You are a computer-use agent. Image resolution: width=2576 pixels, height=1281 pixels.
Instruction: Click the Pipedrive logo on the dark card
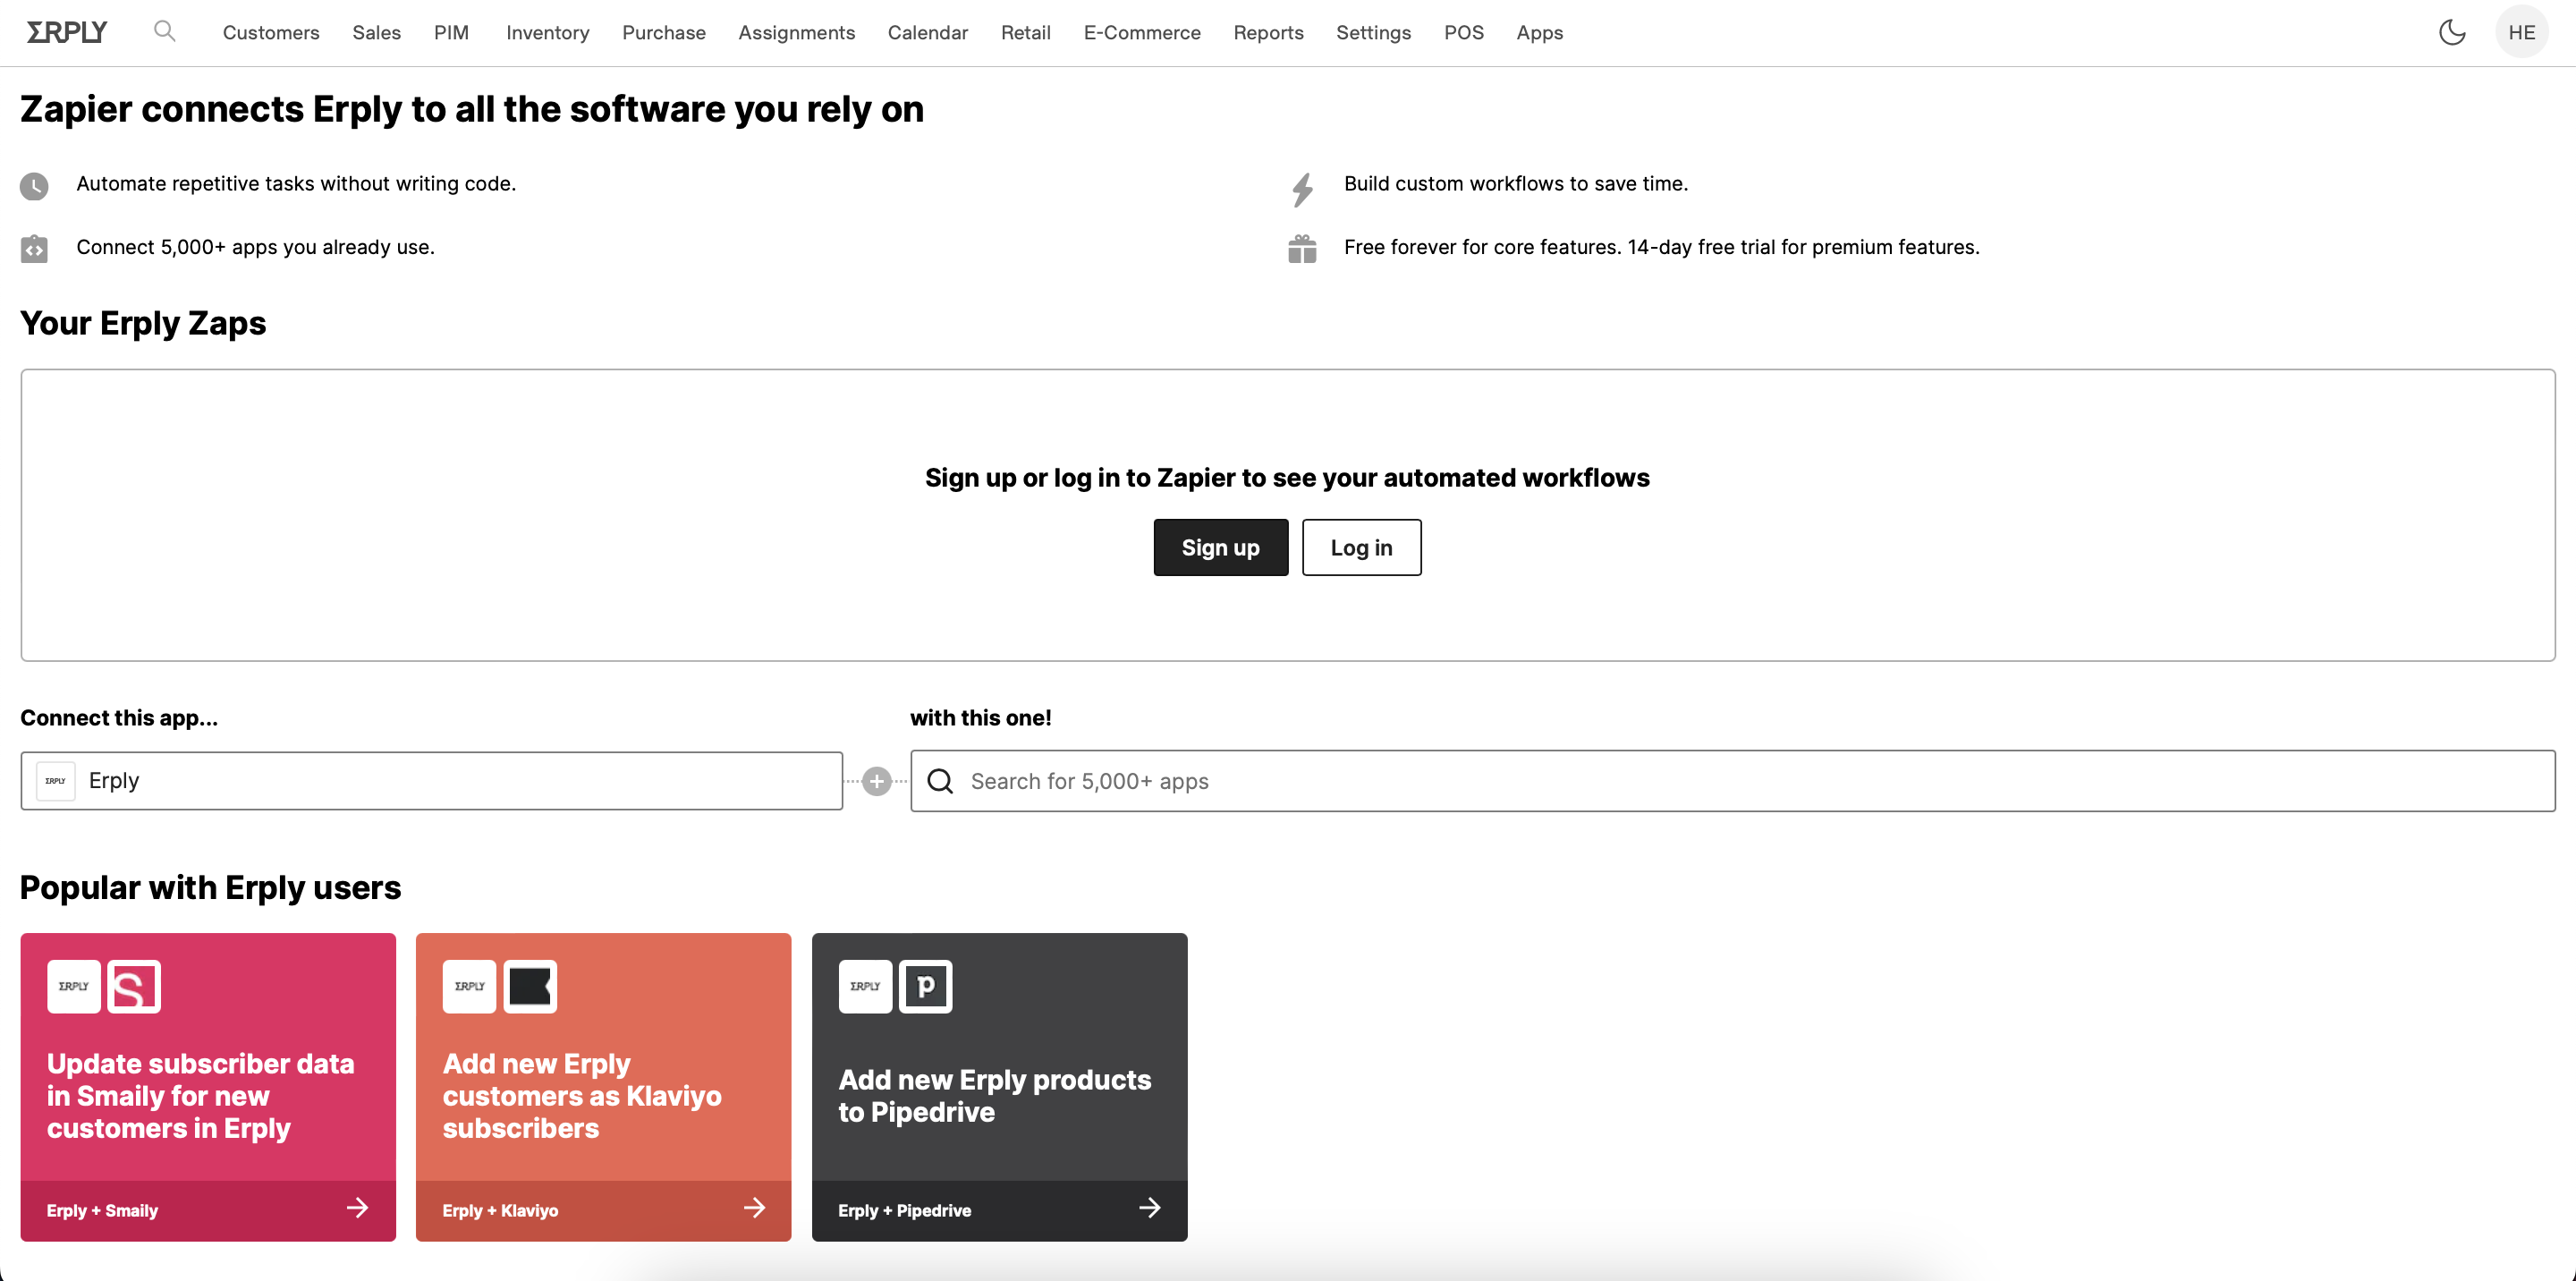click(926, 987)
